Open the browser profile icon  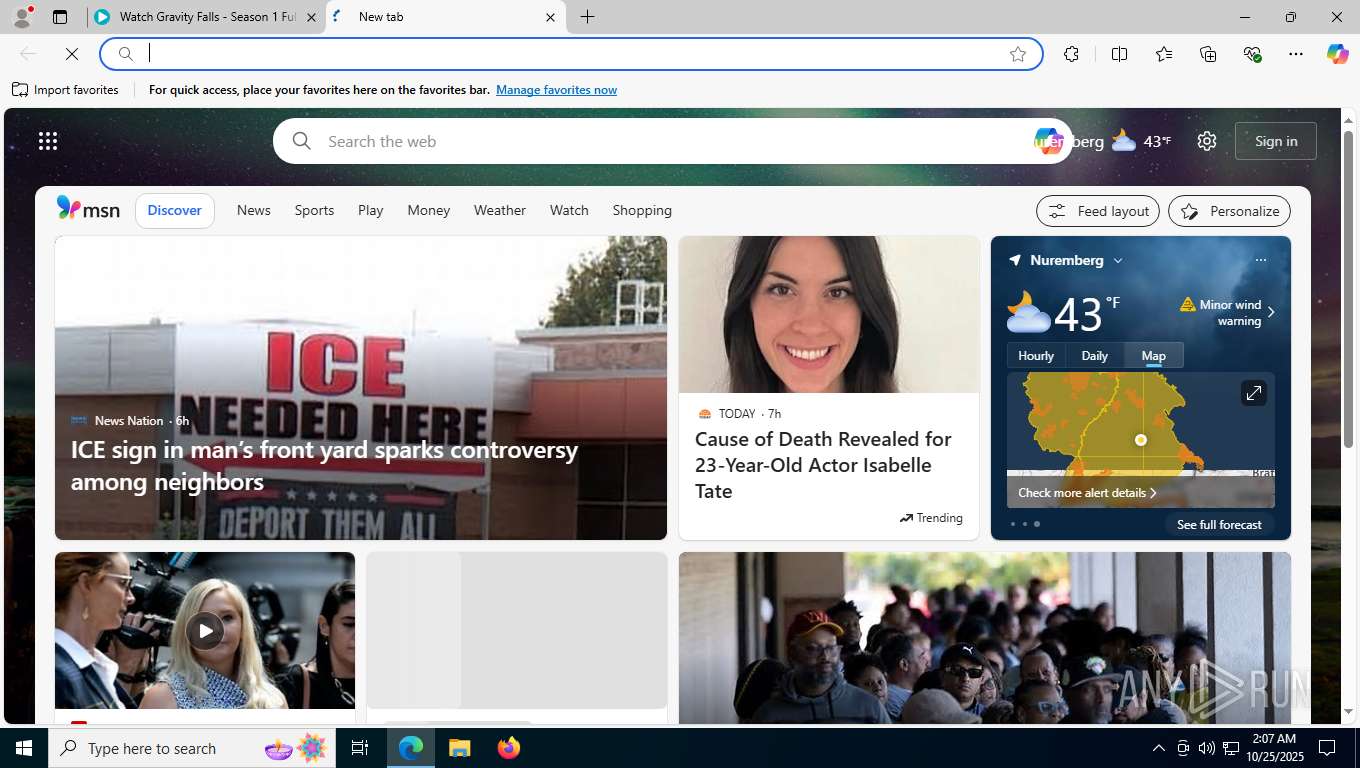click(x=22, y=17)
